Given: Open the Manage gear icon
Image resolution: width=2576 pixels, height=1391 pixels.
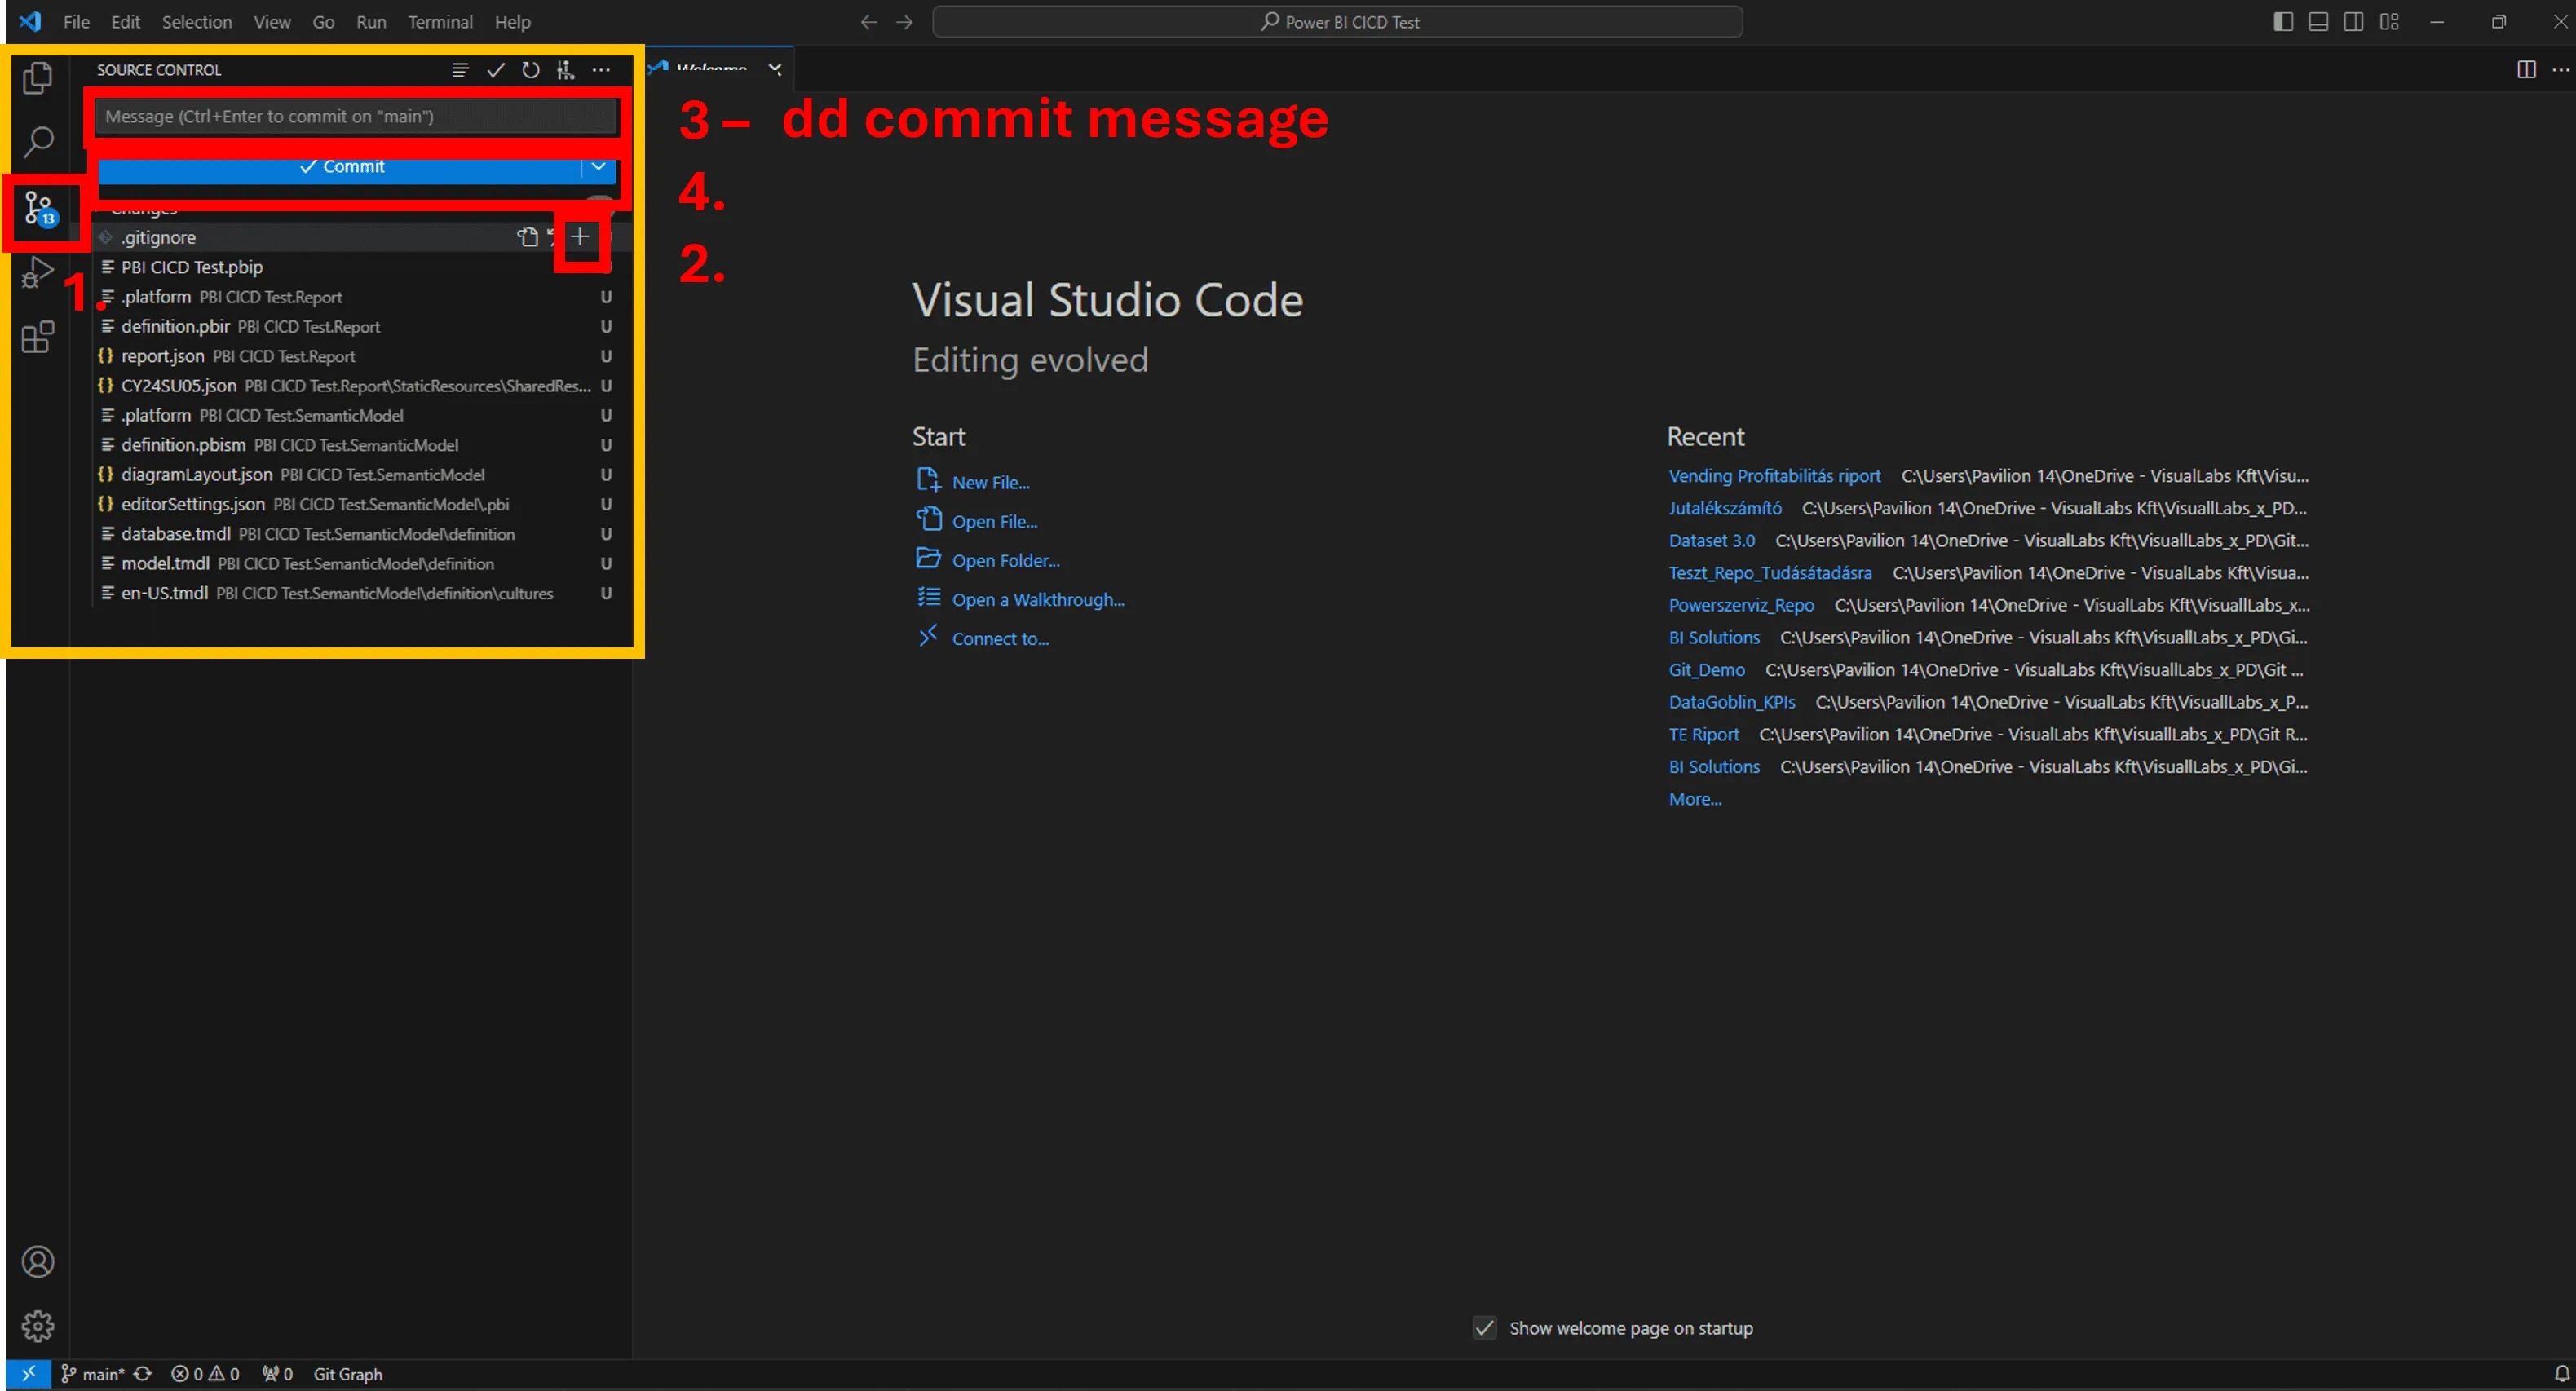Looking at the screenshot, I should click(x=38, y=1326).
